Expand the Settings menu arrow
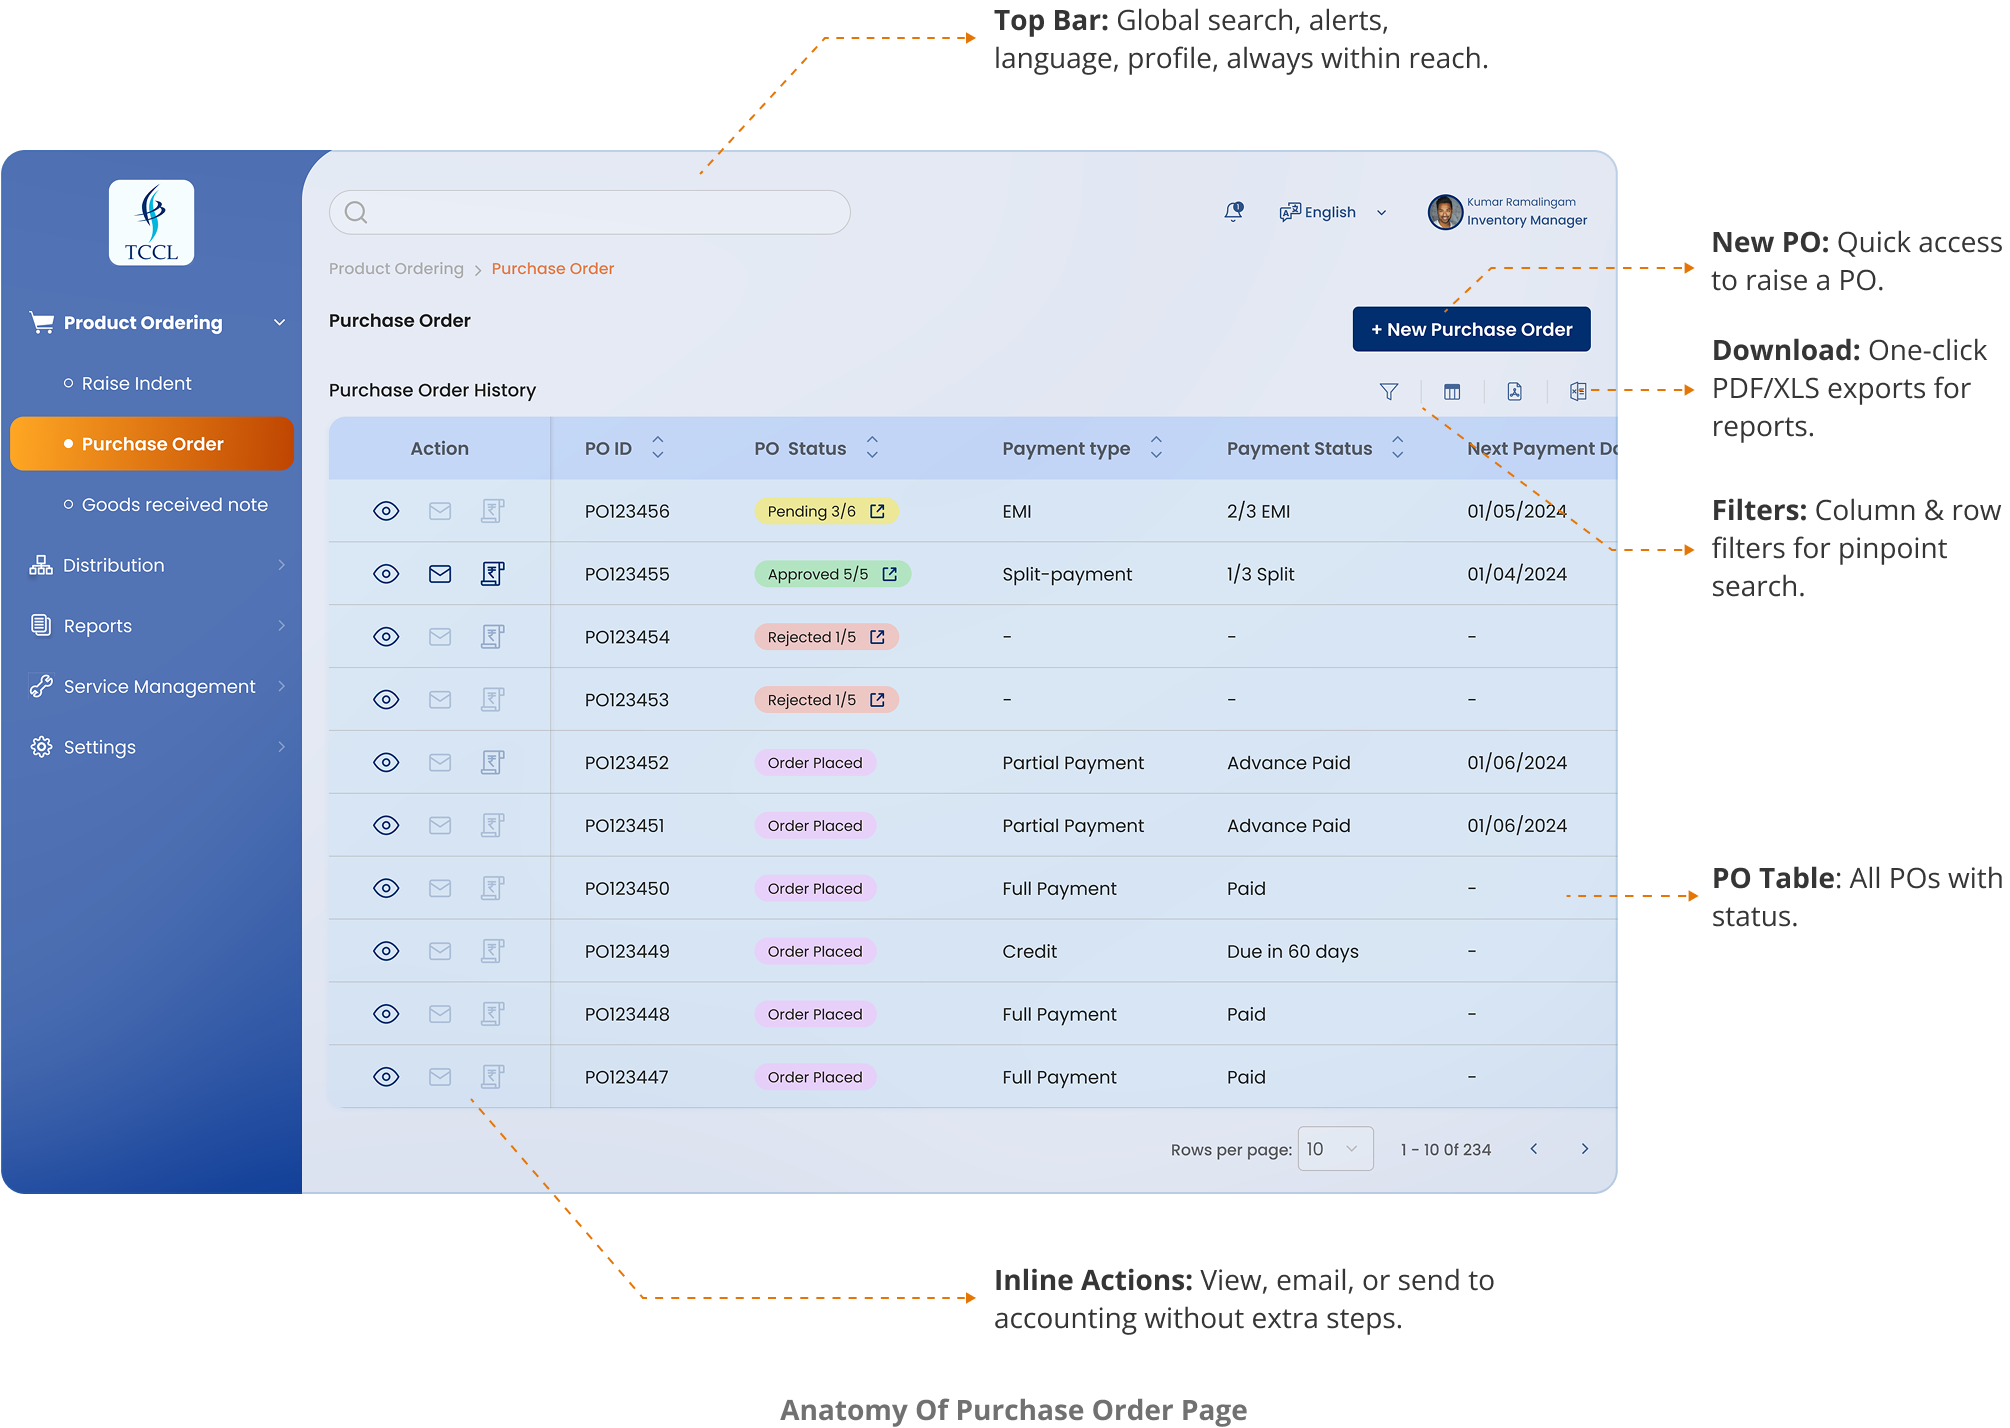Screen dimensions: 2010x1428 point(281,747)
